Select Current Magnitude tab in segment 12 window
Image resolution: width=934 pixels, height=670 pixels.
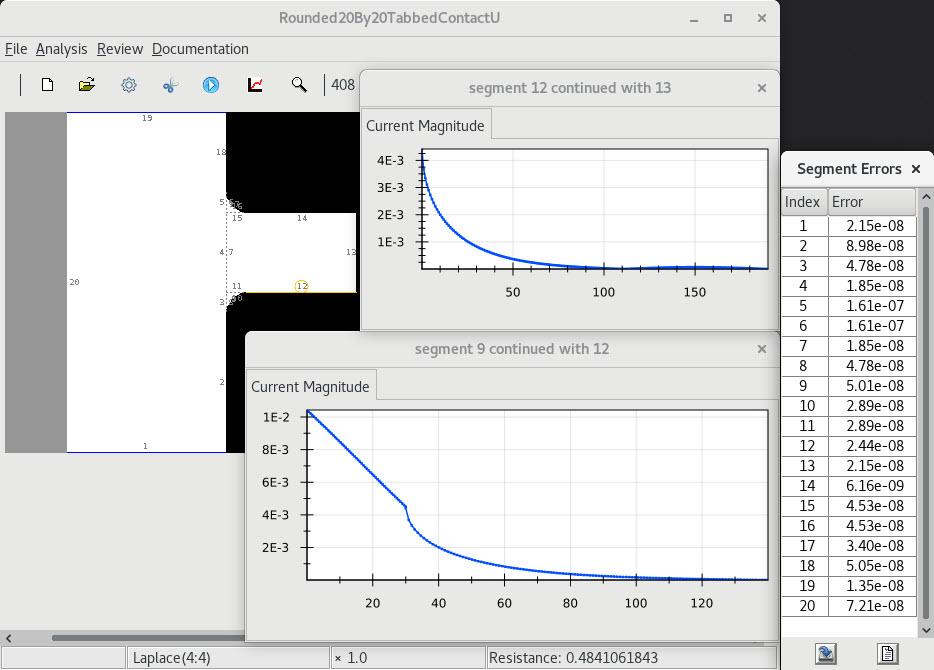tap(425, 126)
